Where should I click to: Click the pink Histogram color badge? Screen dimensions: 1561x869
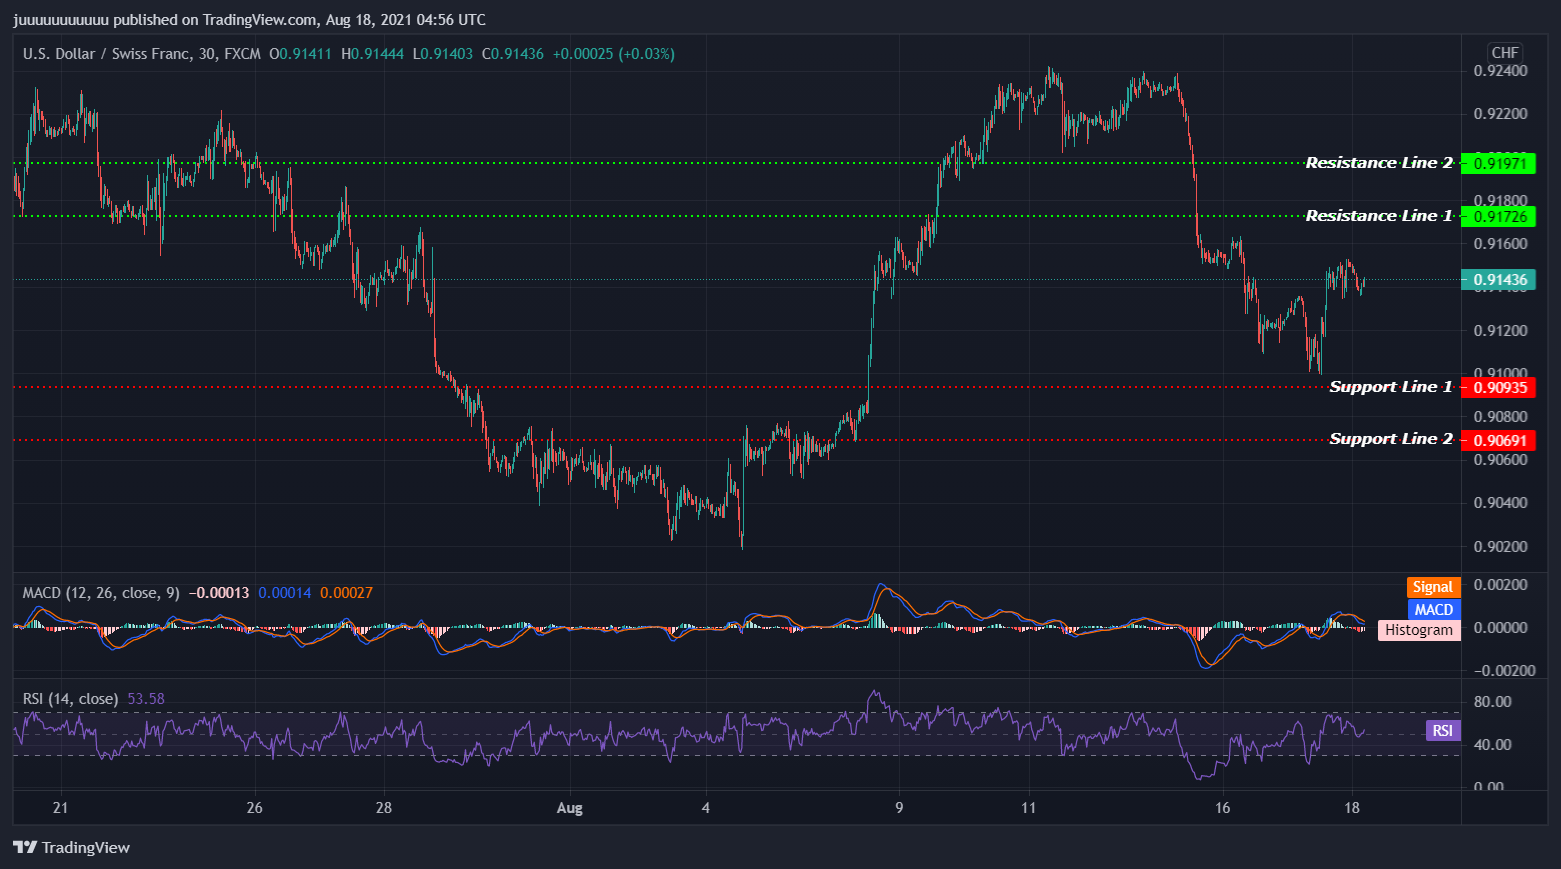[x=1418, y=630]
